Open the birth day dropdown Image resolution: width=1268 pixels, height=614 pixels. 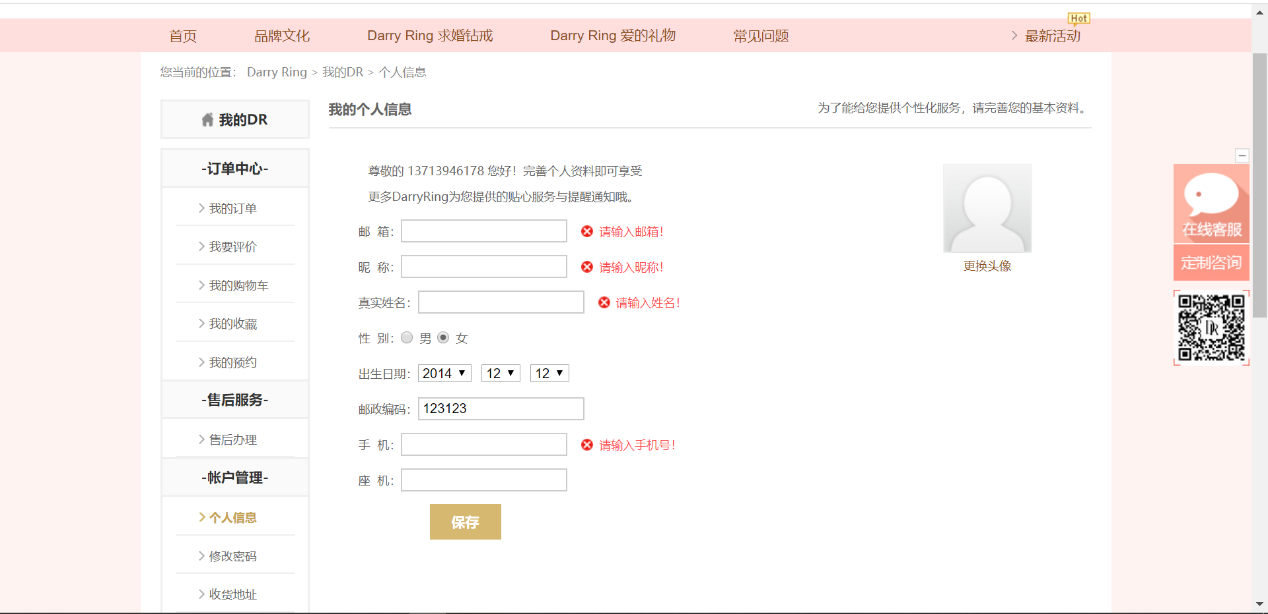tap(549, 373)
